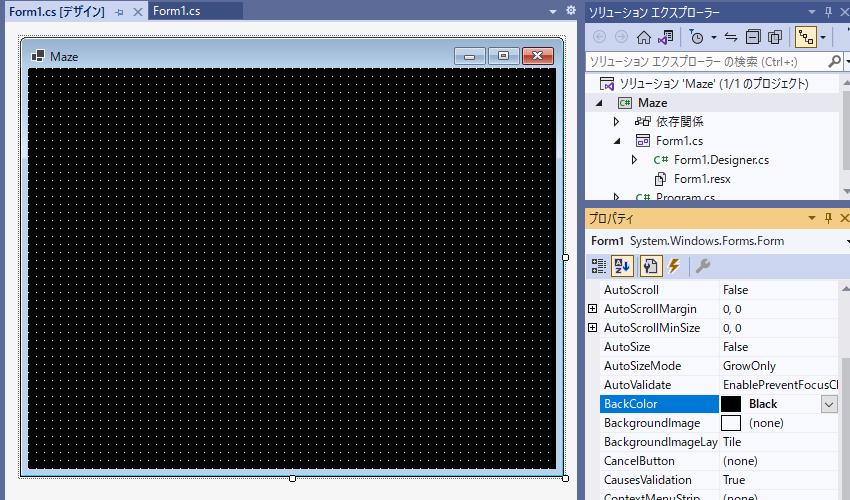Open プロパティ panel window position dropdown
This screenshot has height=500, width=850.
click(812, 218)
